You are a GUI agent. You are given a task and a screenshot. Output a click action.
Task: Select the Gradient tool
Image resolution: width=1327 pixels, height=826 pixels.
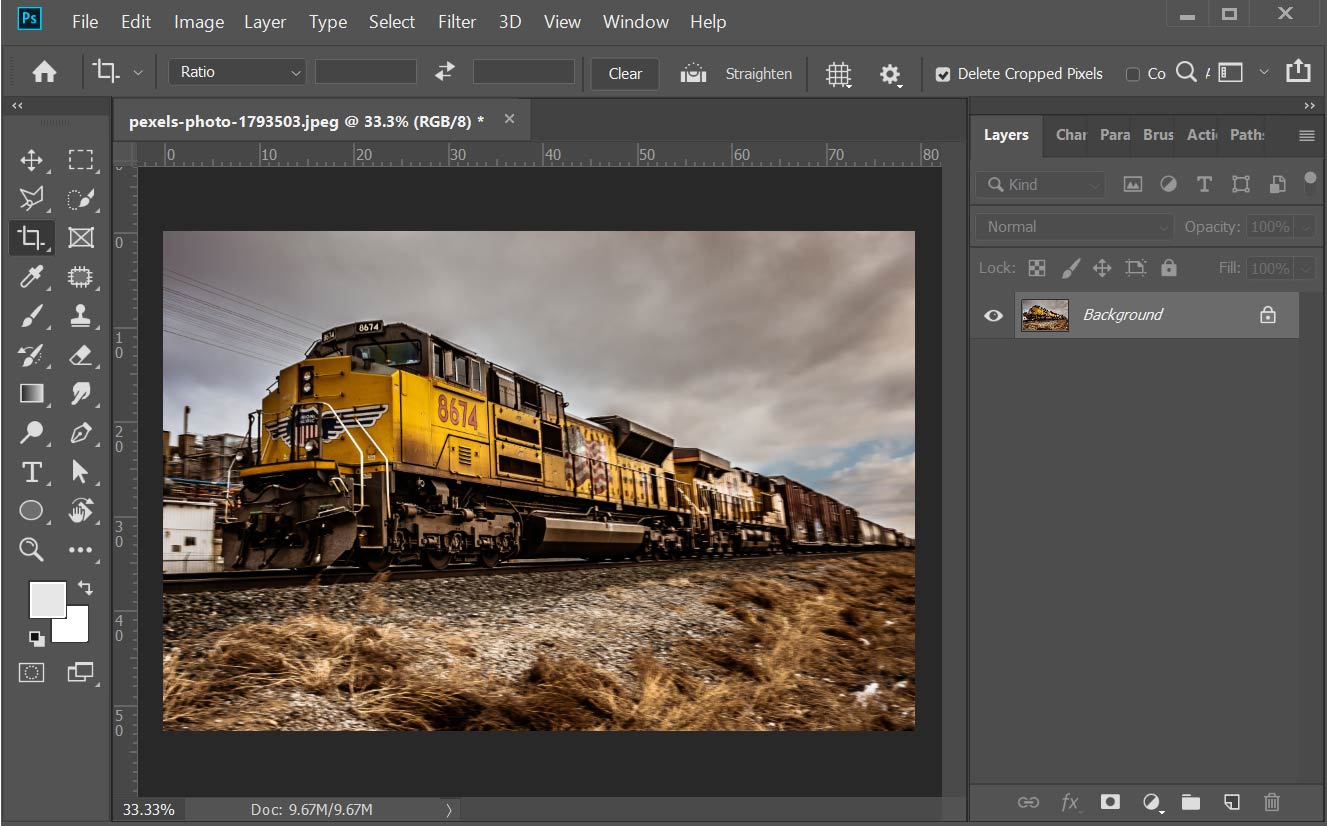31,393
